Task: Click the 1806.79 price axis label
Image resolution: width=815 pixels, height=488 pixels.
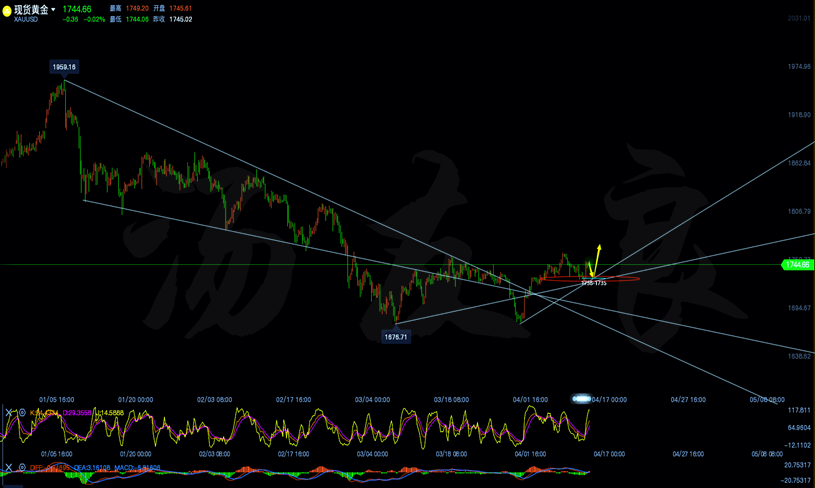Action: pos(799,212)
